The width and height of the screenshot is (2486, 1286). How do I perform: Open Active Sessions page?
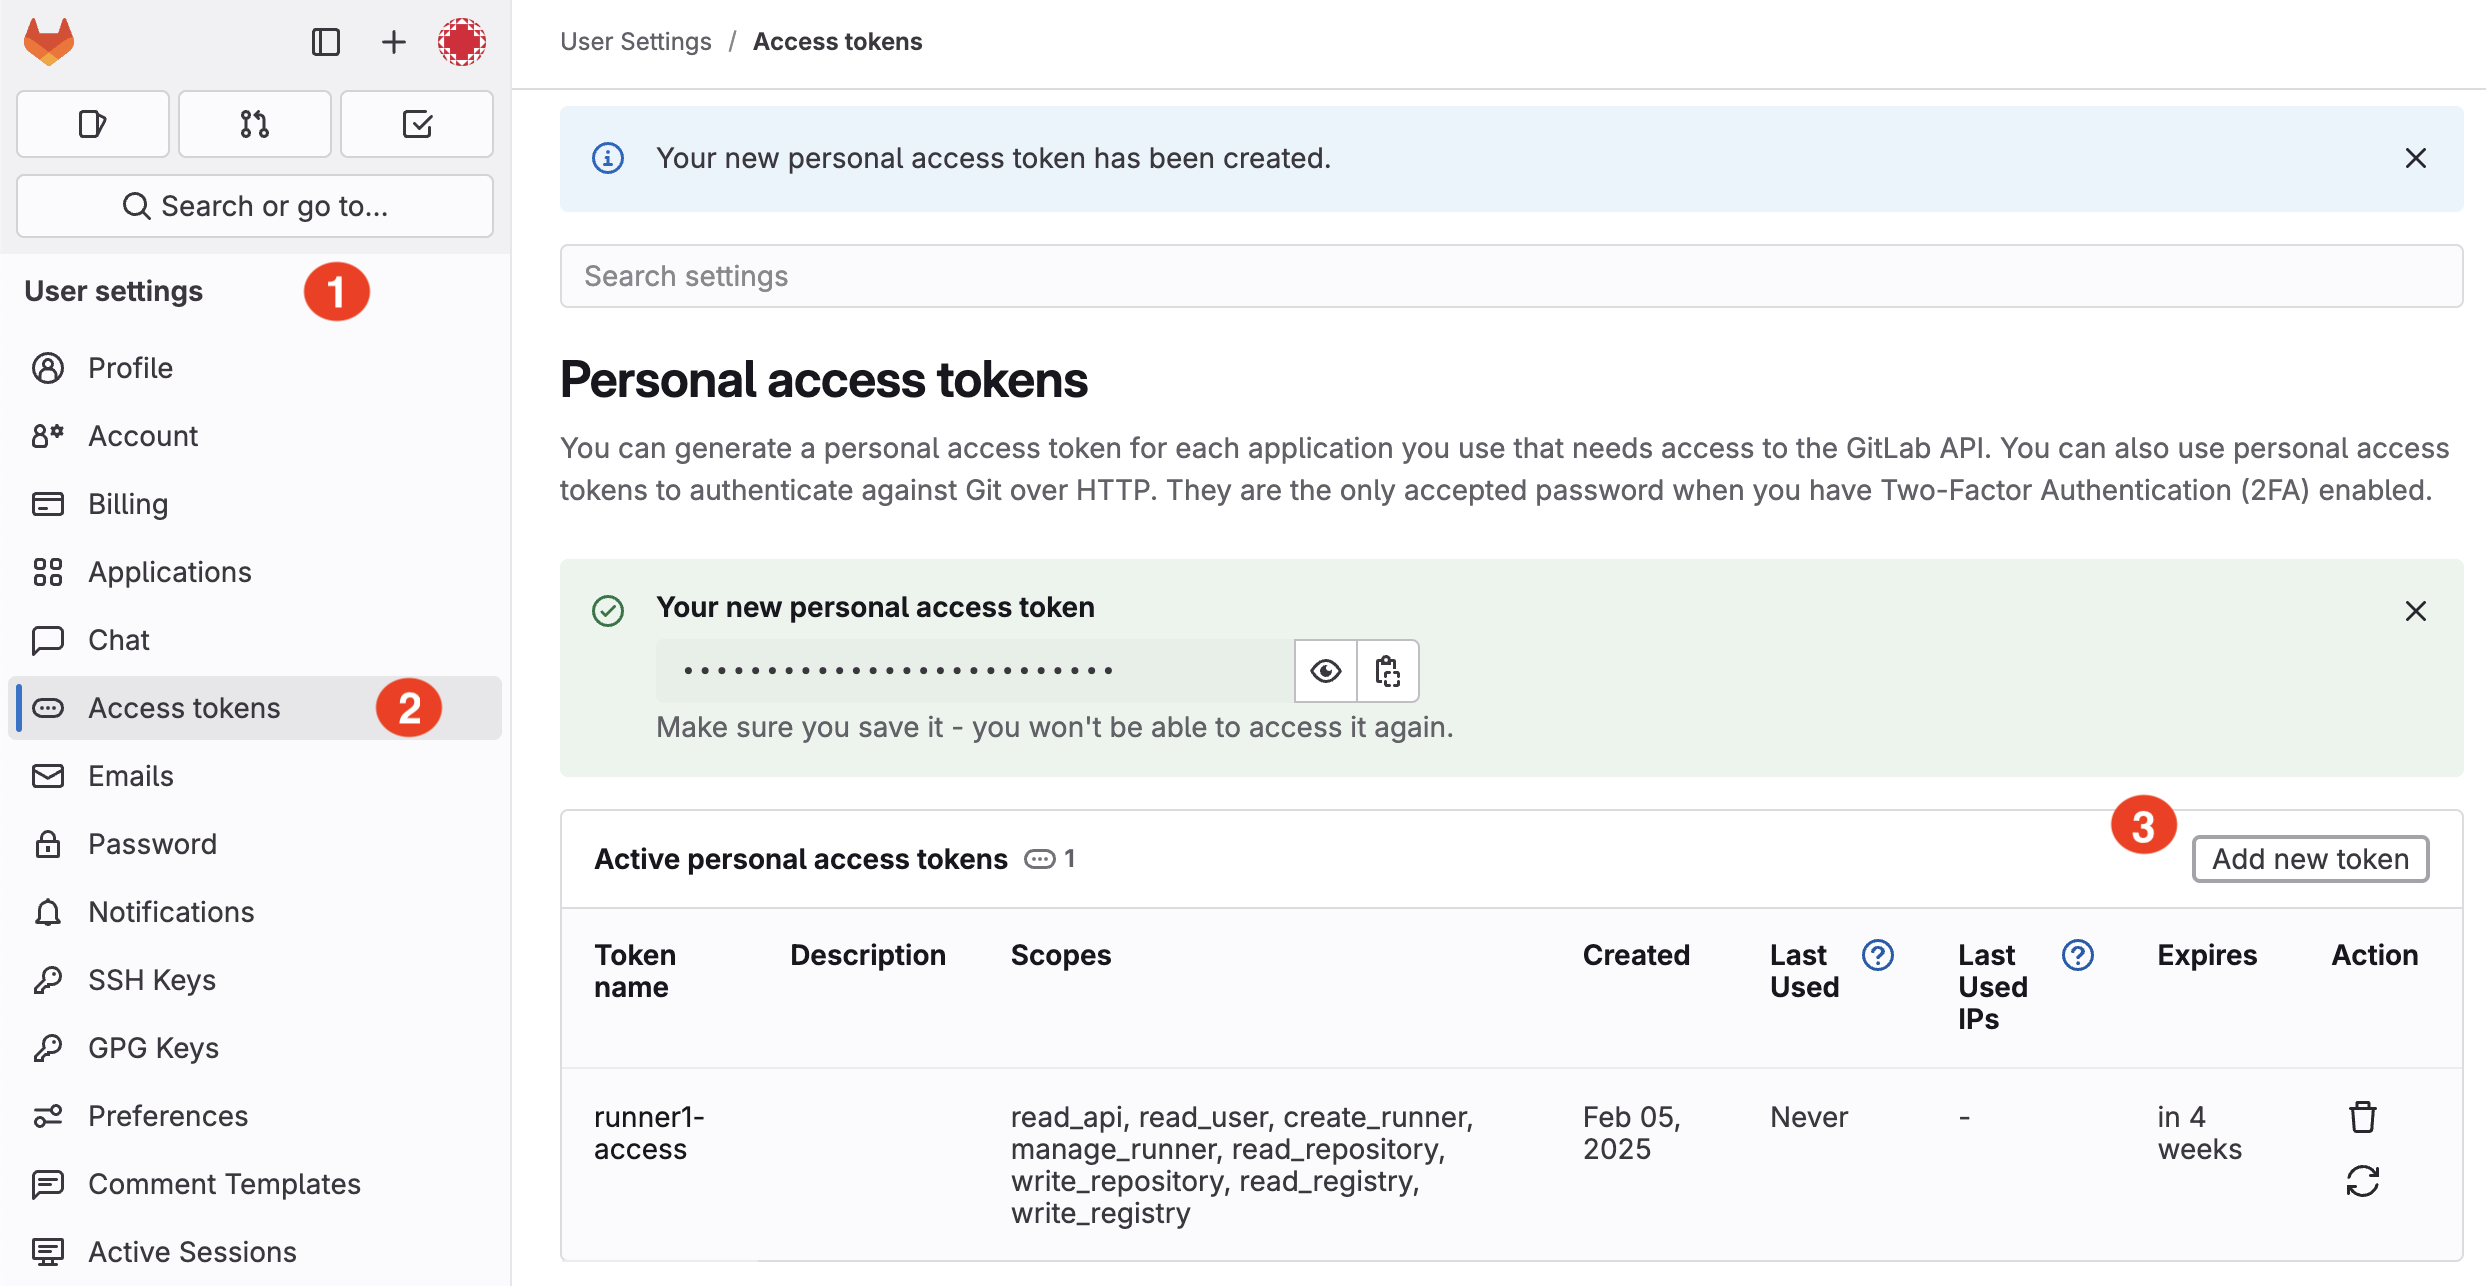tap(255, 1252)
